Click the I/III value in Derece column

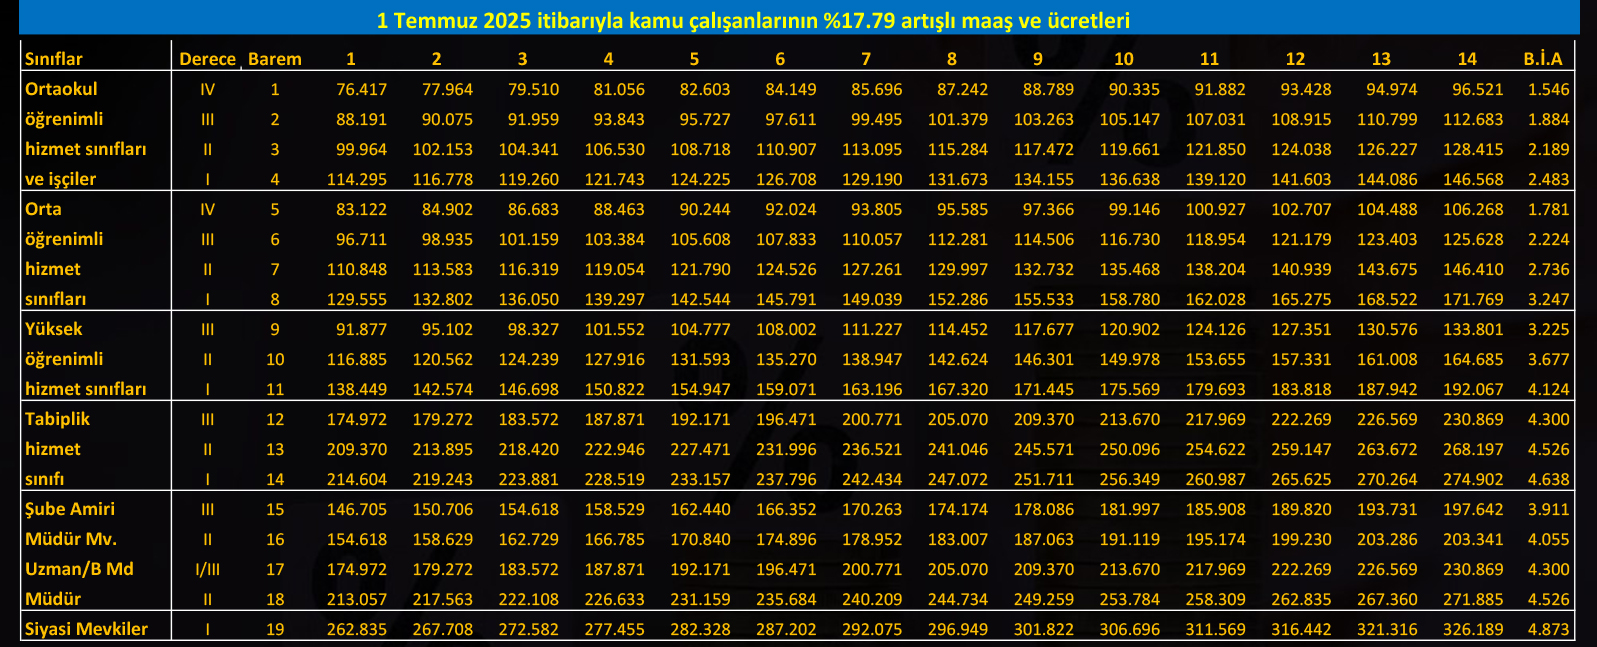click(x=207, y=569)
